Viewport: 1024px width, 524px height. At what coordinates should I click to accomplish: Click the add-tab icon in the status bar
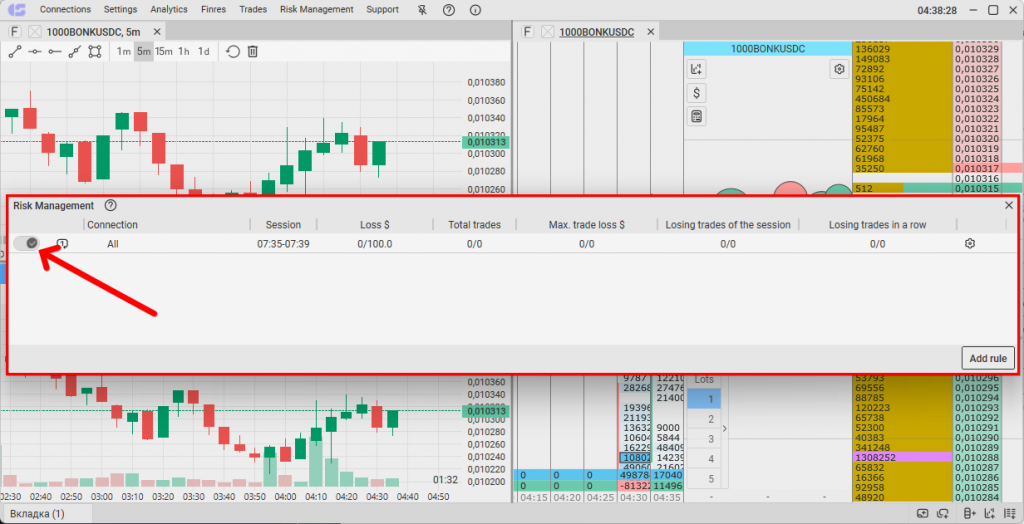point(923,513)
